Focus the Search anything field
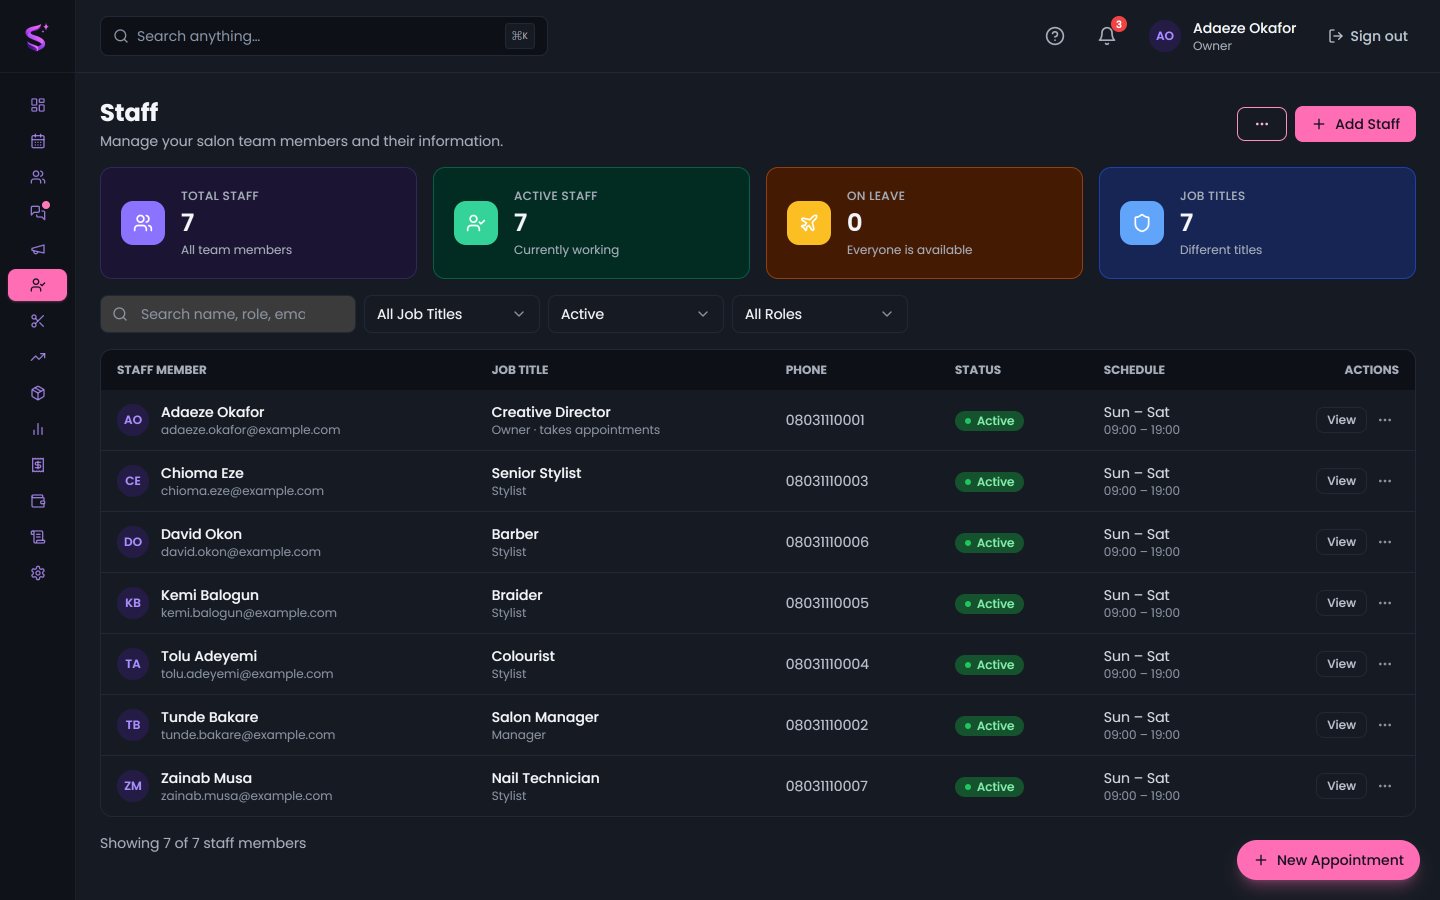The width and height of the screenshot is (1440, 900). 323,36
